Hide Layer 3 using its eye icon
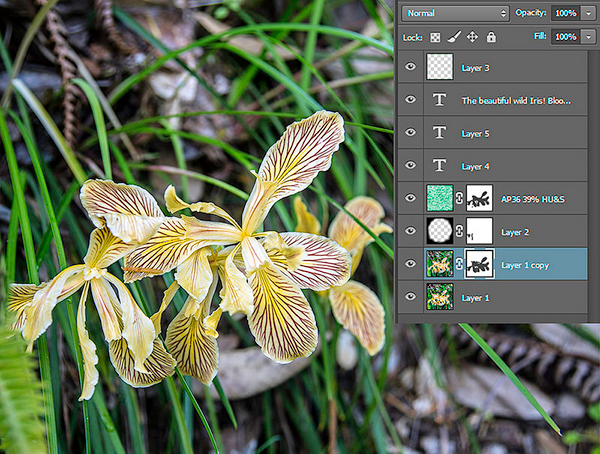This screenshot has width=600, height=454. point(410,67)
